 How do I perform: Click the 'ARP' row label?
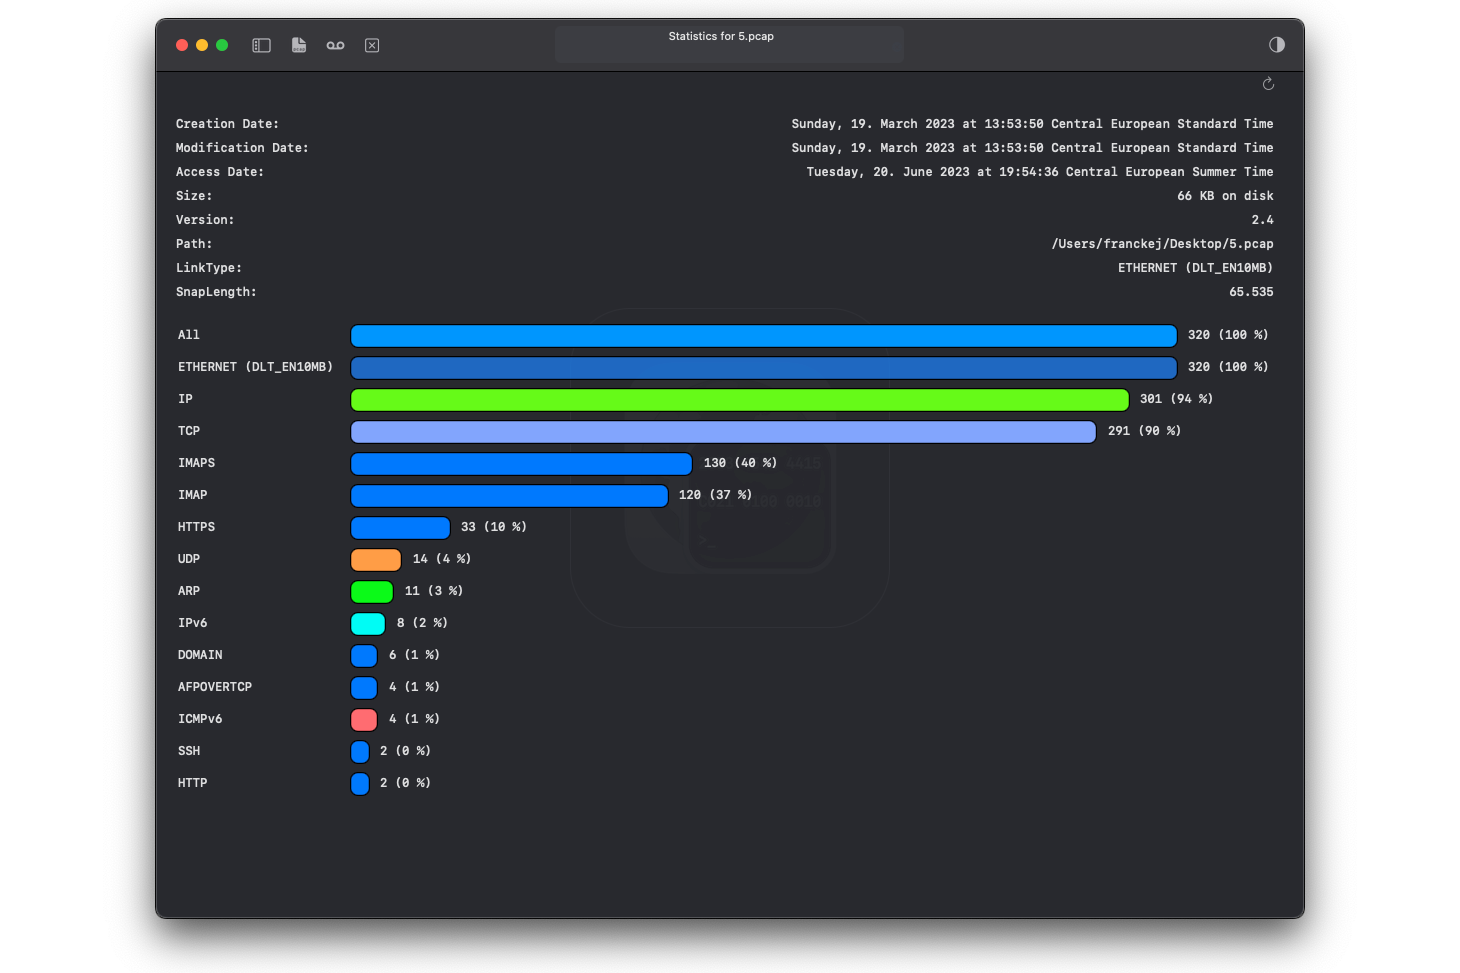(189, 591)
